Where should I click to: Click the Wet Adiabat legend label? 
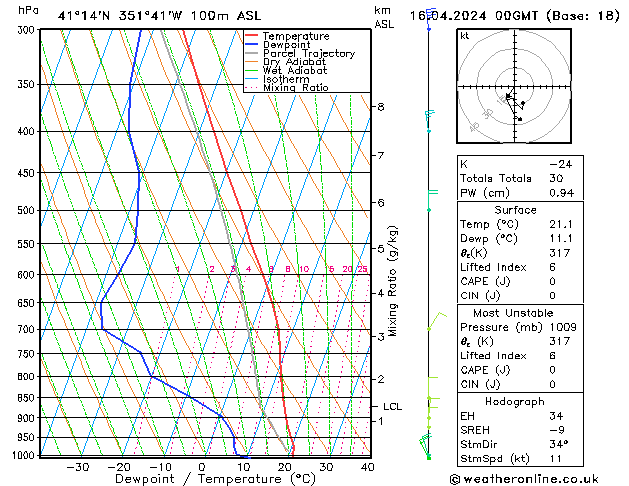[x=295, y=71]
